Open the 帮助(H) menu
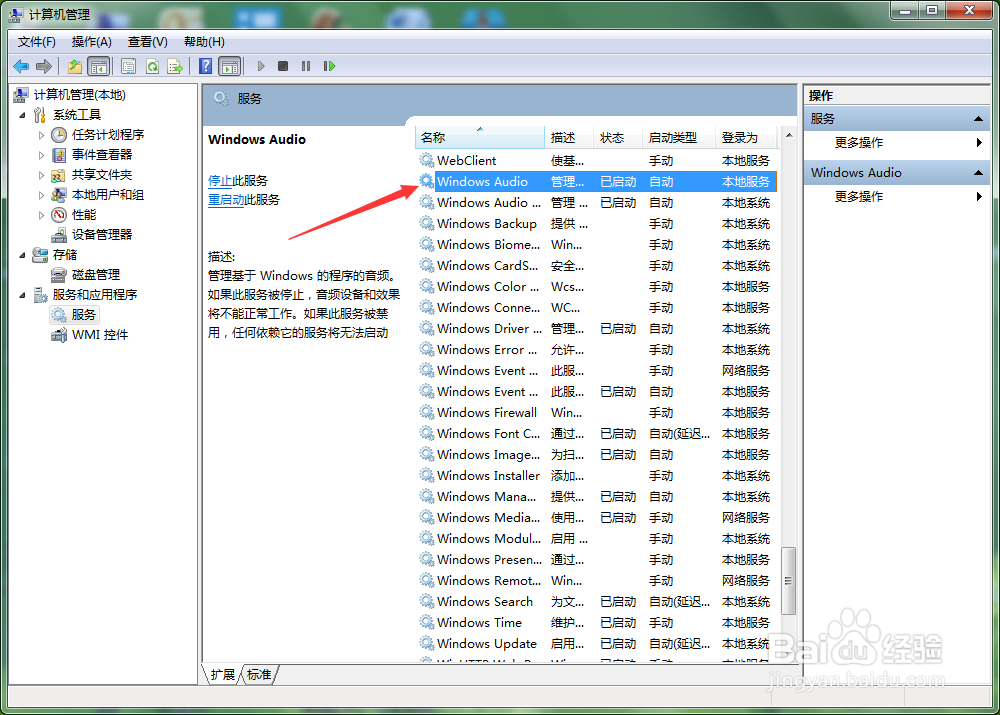This screenshot has height=715, width=1000. (204, 42)
